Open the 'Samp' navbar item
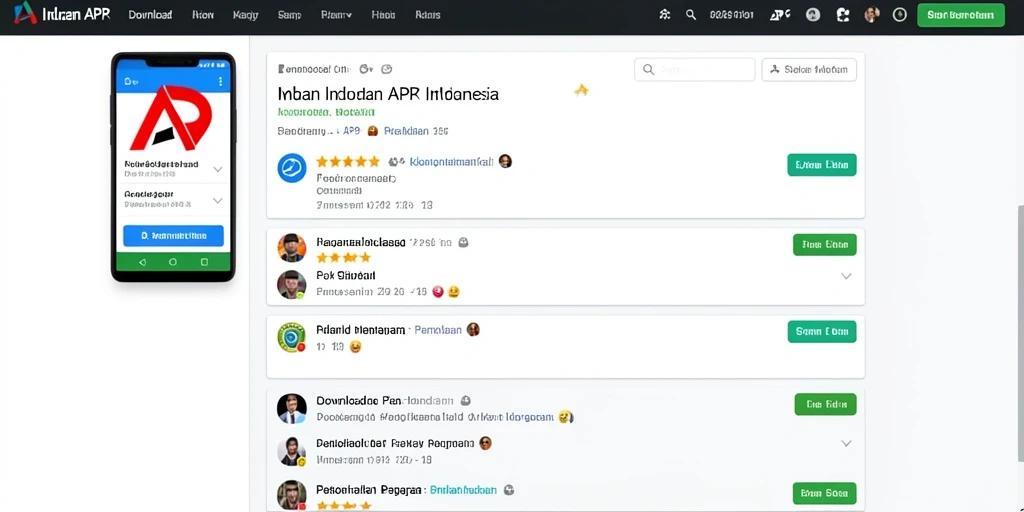The height and width of the screenshot is (512, 1024). tap(289, 15)
